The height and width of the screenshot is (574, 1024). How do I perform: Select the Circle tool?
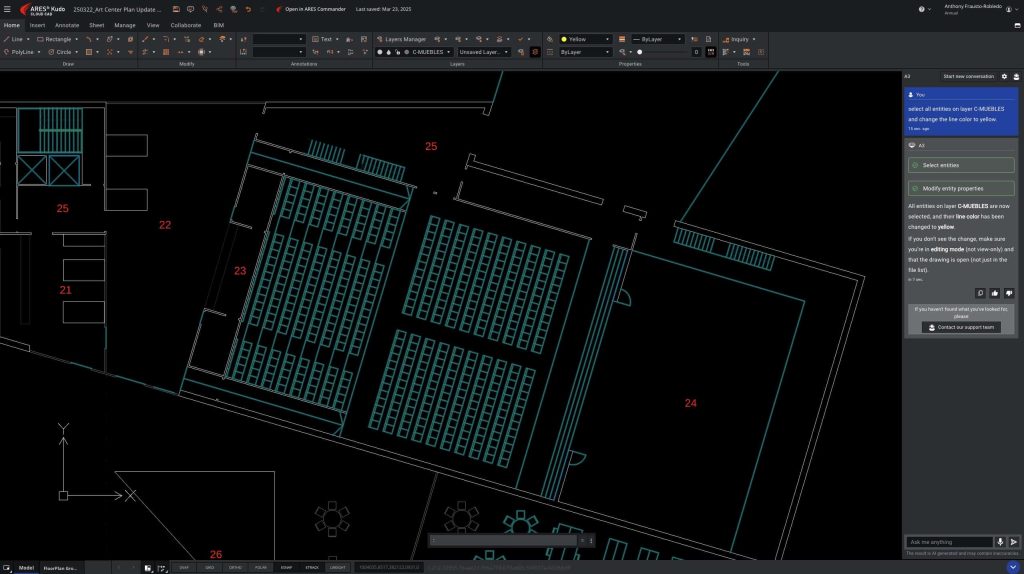(59, 52)
